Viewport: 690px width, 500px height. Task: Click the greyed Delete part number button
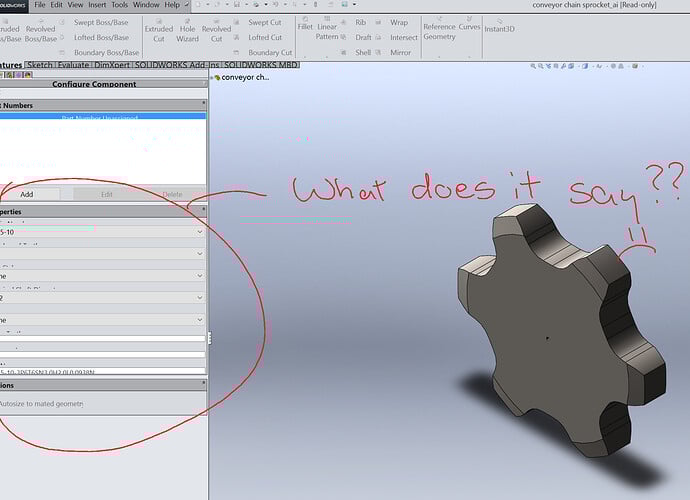172,194
